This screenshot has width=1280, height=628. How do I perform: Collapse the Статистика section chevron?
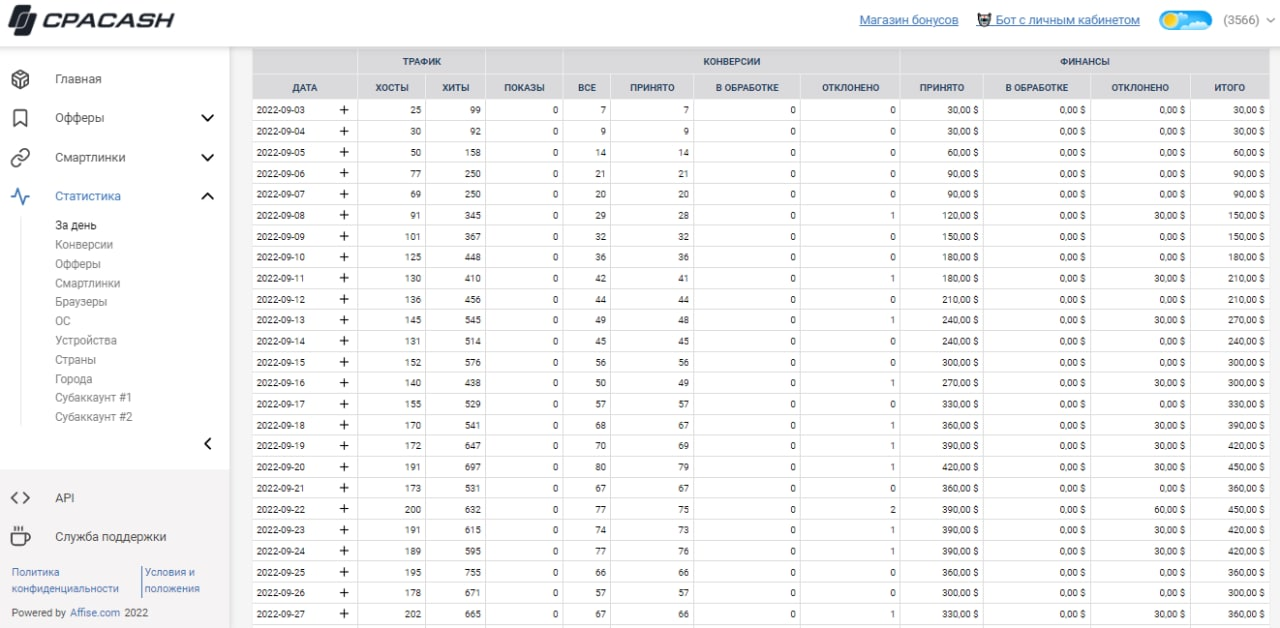click(208, 196)
